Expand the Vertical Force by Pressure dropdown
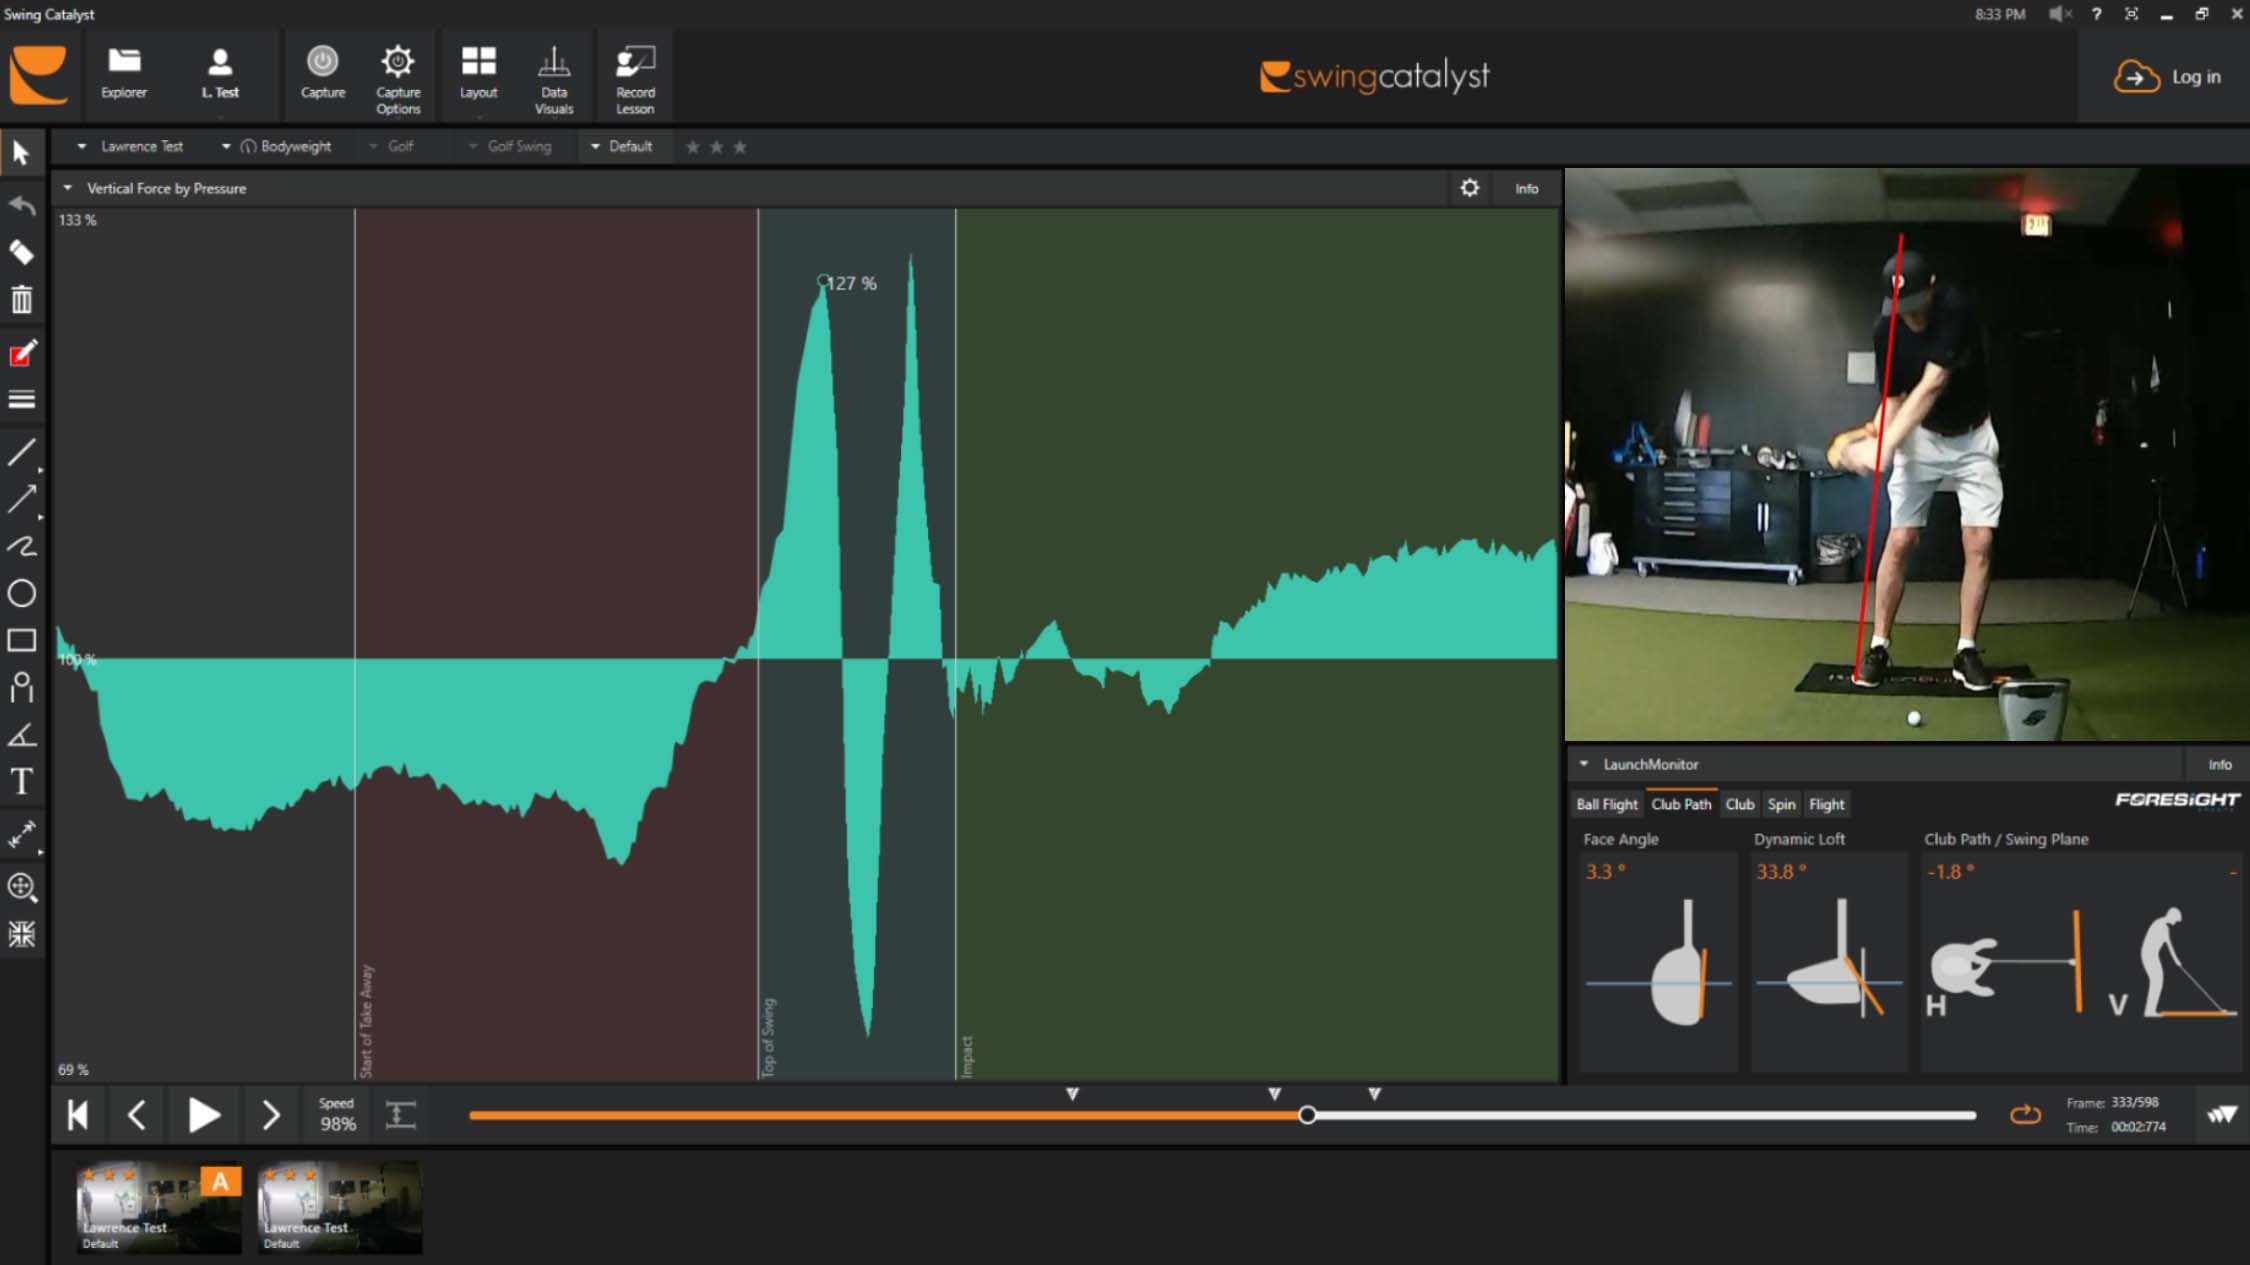Screen dimensions: 2250x1265 (x=68, y=188)
